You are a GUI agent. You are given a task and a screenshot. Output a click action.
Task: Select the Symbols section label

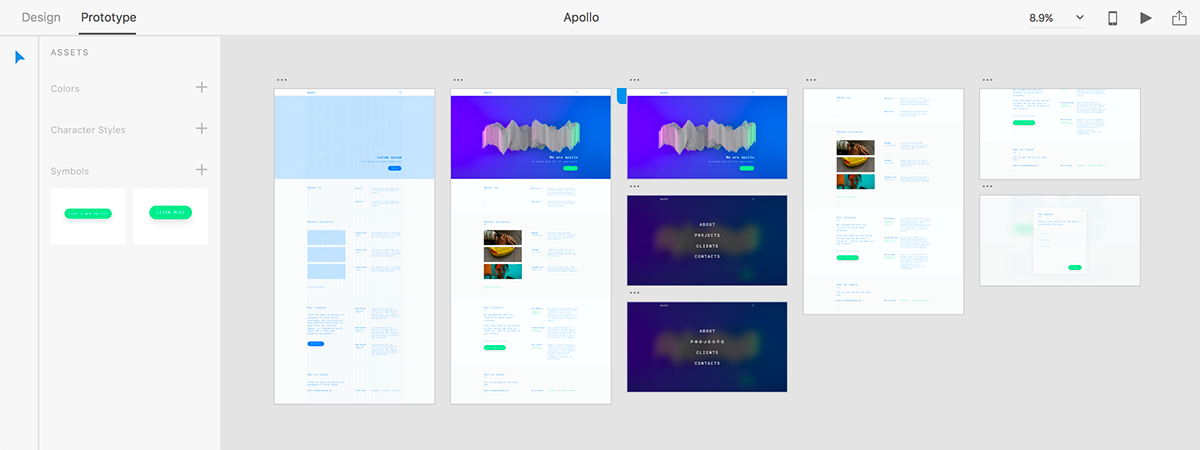click(x=70, y=171)
